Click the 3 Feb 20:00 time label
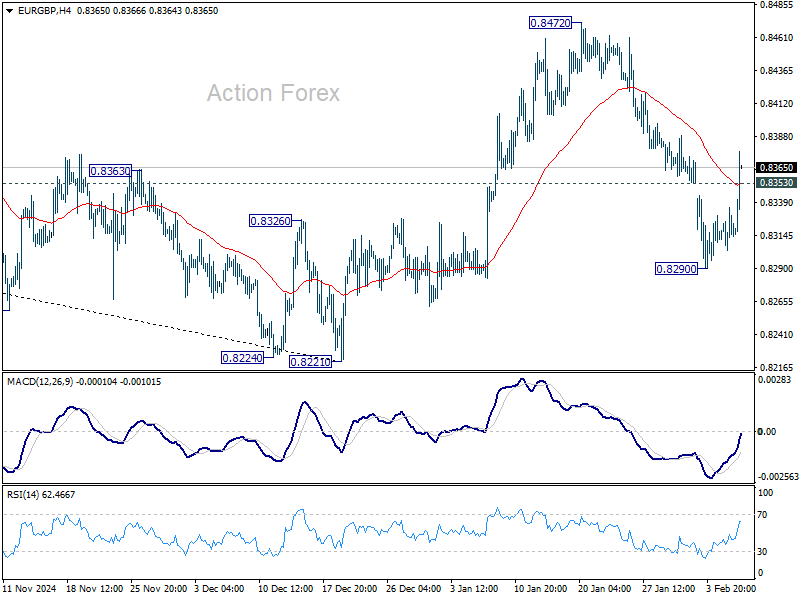Viewport: 800px width, 600px height. [x=731, y=588]
